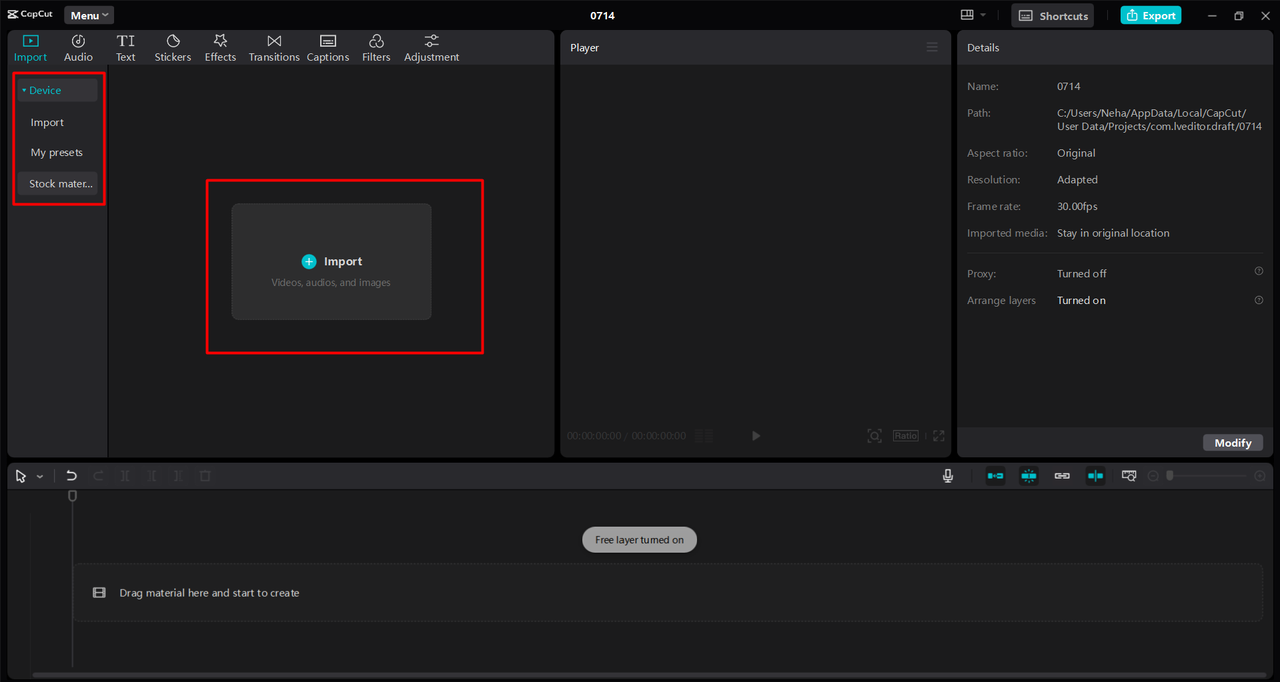Start voice recording with microphone
The image size is (1280, 682).
[x=948, y=476]
